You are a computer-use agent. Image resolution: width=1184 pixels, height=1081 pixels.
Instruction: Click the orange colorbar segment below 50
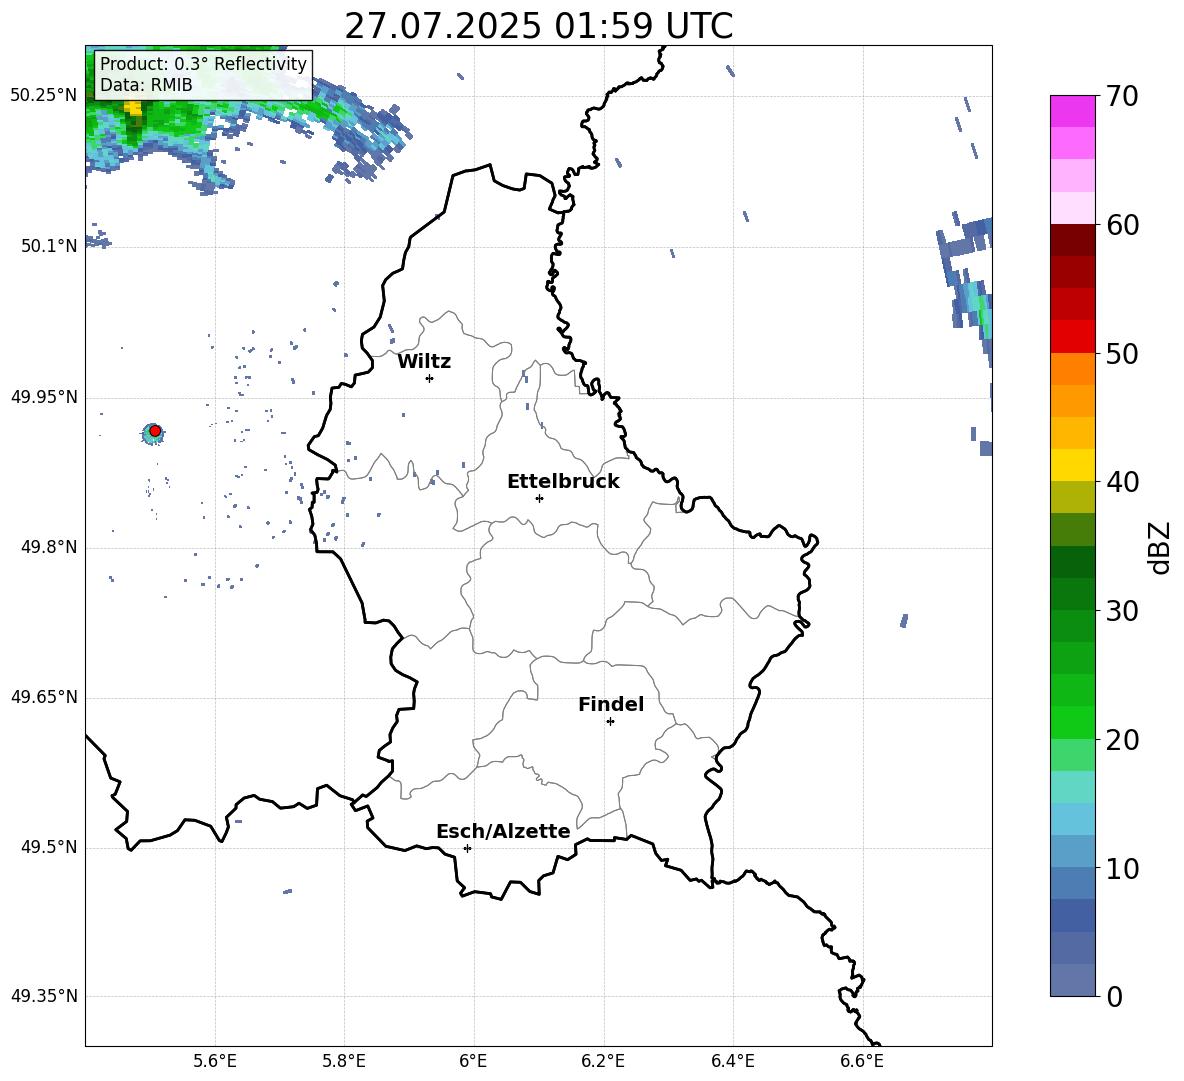click(1073, 369)
